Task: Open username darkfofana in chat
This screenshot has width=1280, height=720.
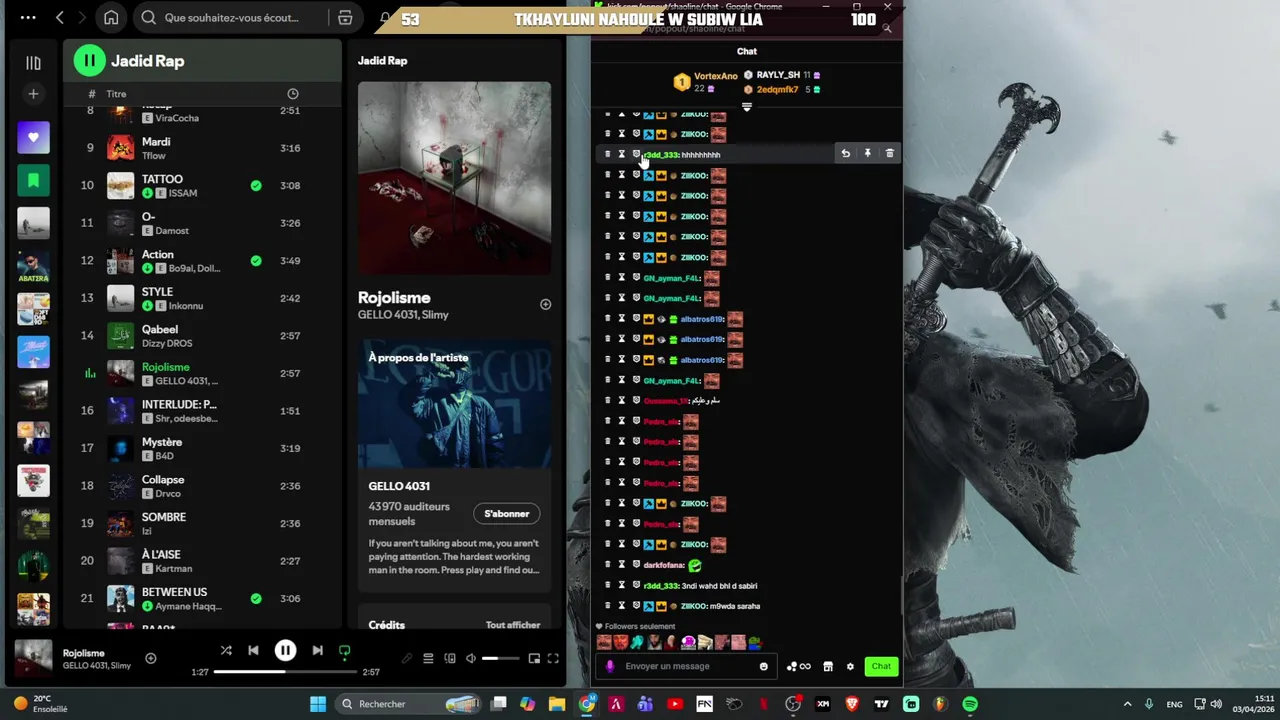Action: (x=664, y=566)
